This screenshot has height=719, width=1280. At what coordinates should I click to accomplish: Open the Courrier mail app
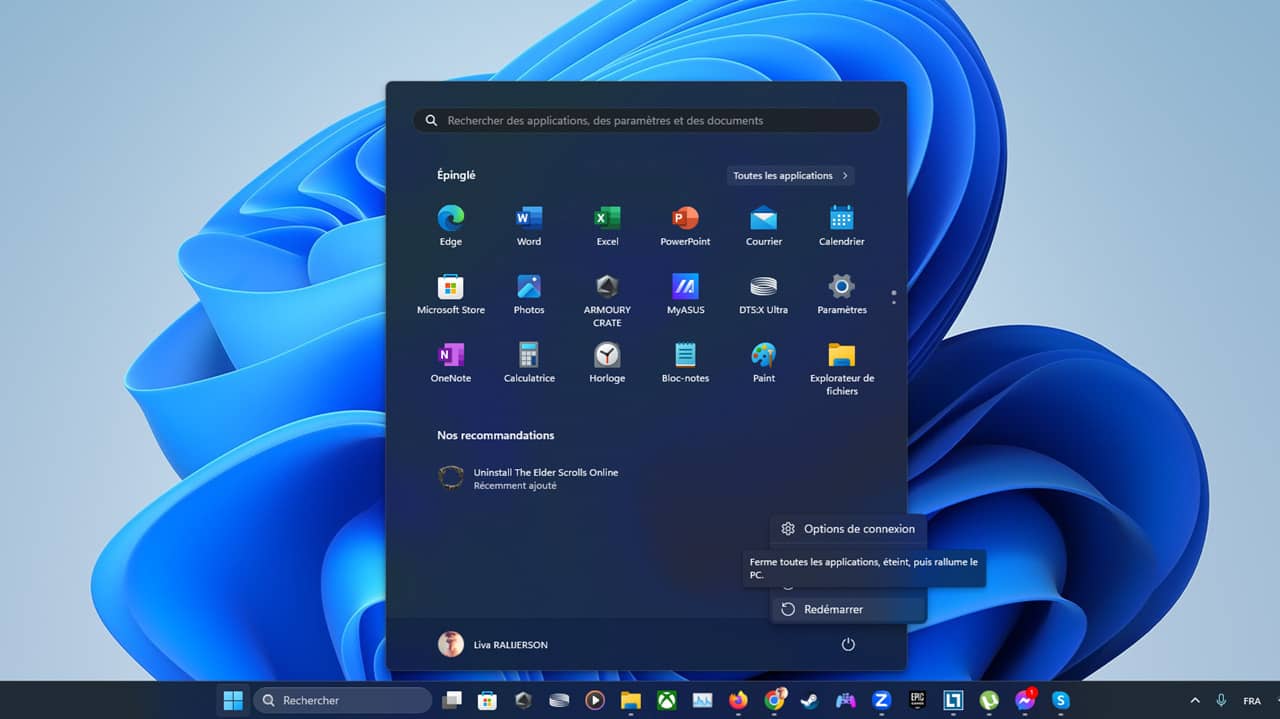click(x=764, y=225)
